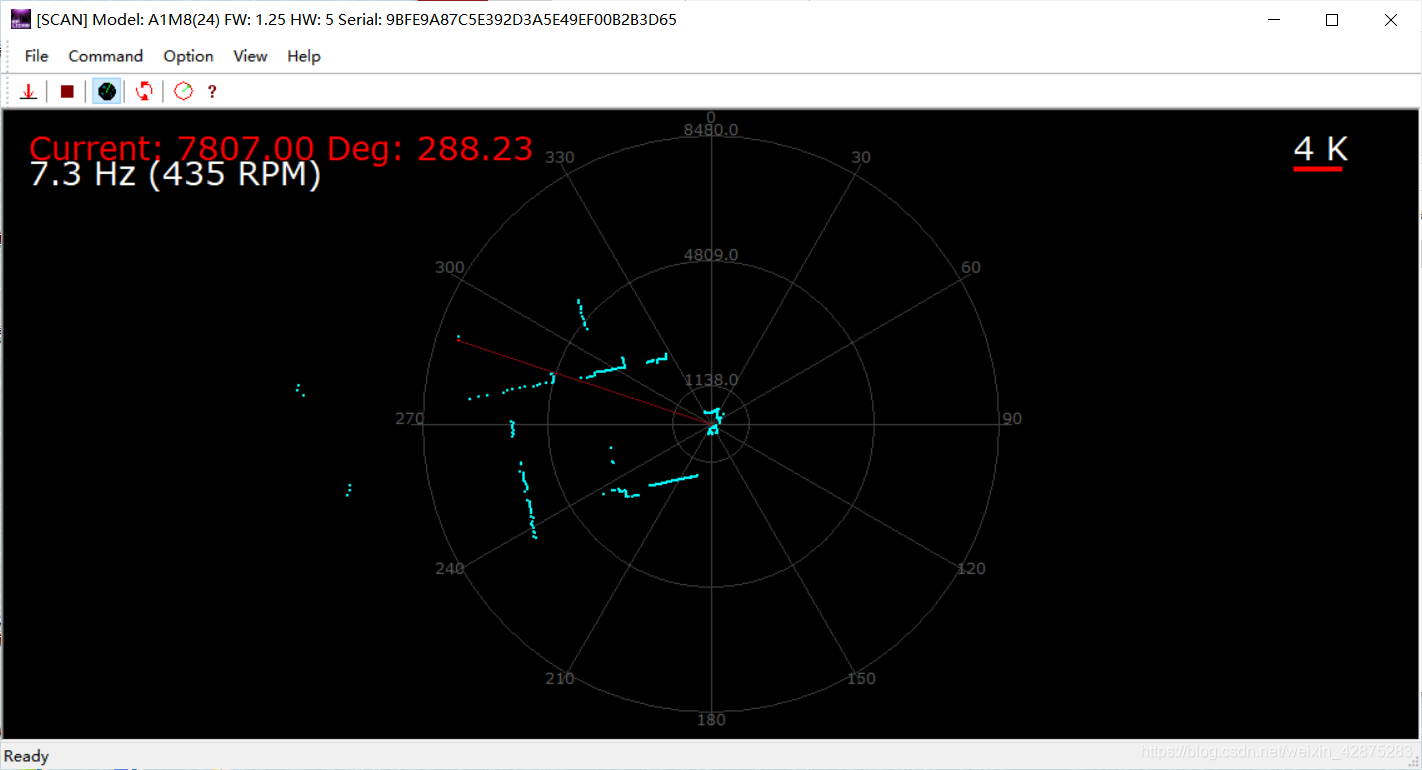Click the 8480.0 range label

[711, 130]
